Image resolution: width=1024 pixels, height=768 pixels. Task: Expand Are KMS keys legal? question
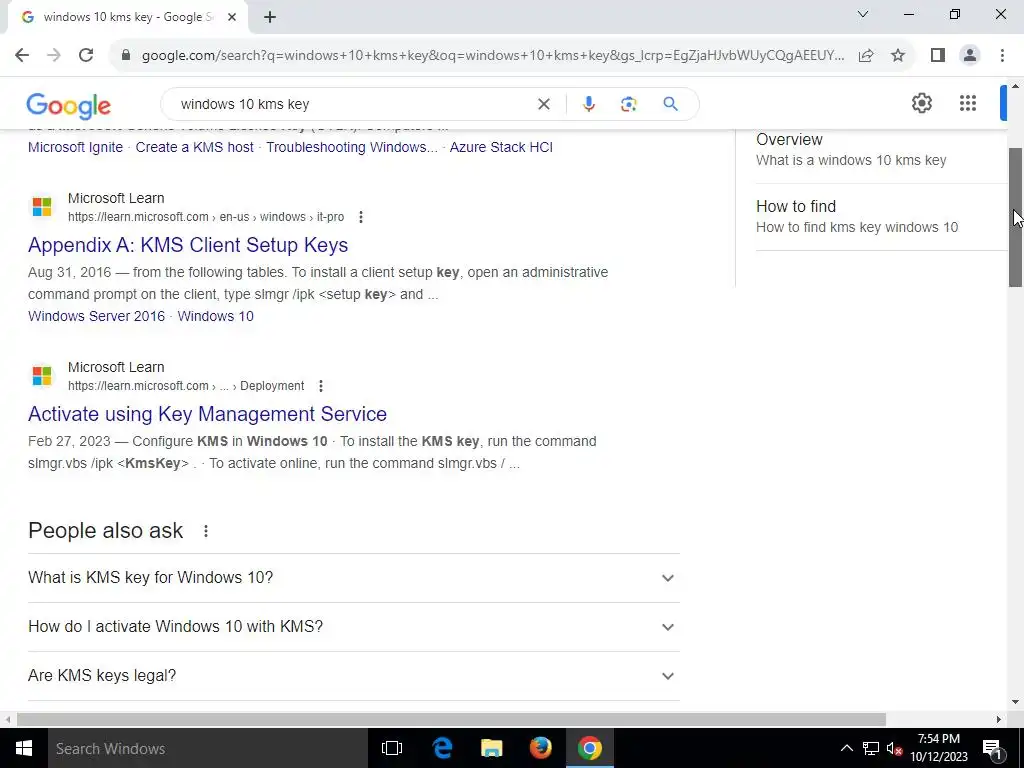click(354, 676)
